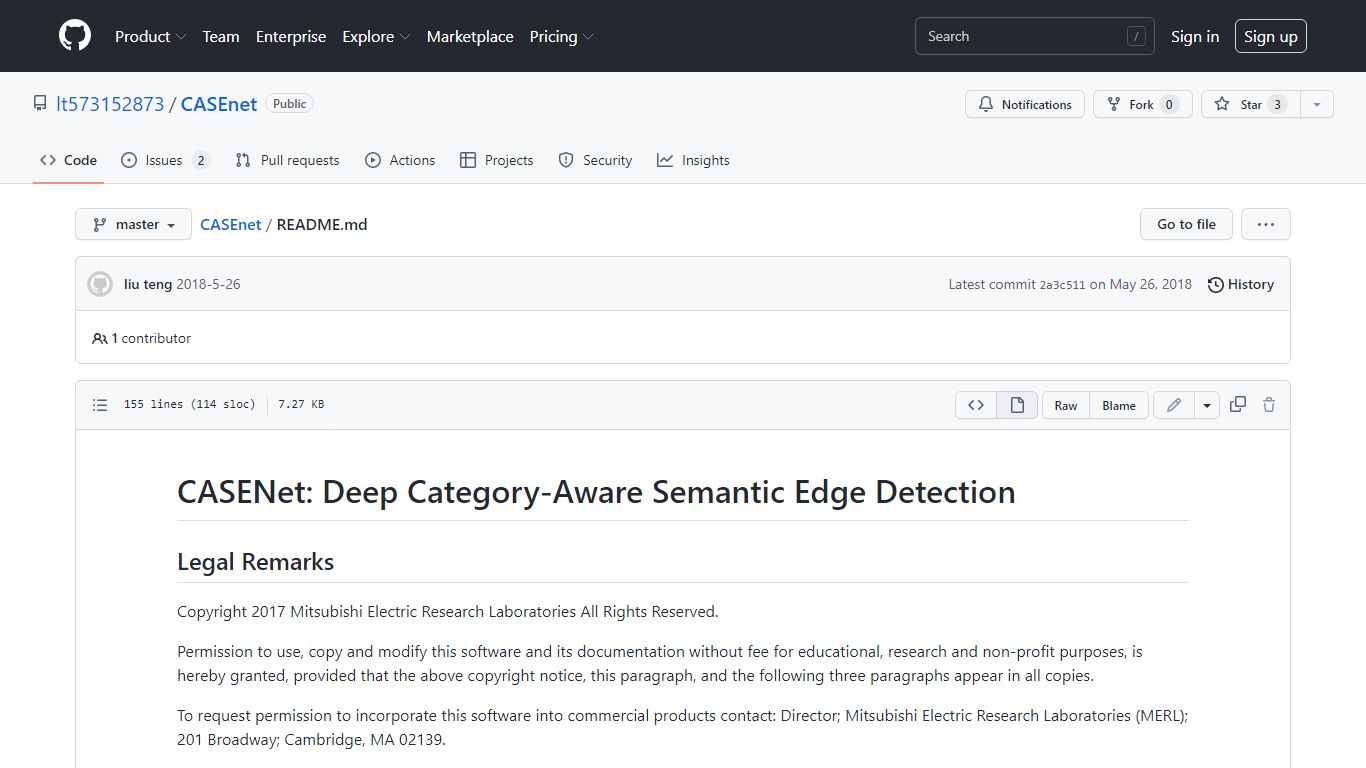Image resolution: width=1366 pixels, height=768 pixels.
Task: Expand the Pricing menu
Action: coord(561,36)
